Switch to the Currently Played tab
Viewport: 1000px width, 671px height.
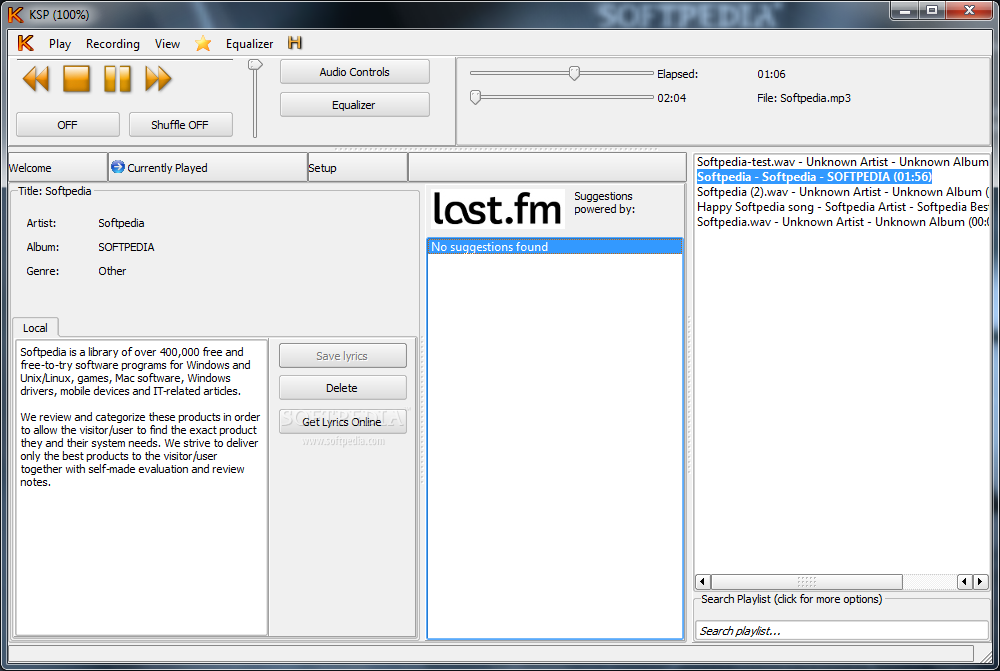click(208, 168)
